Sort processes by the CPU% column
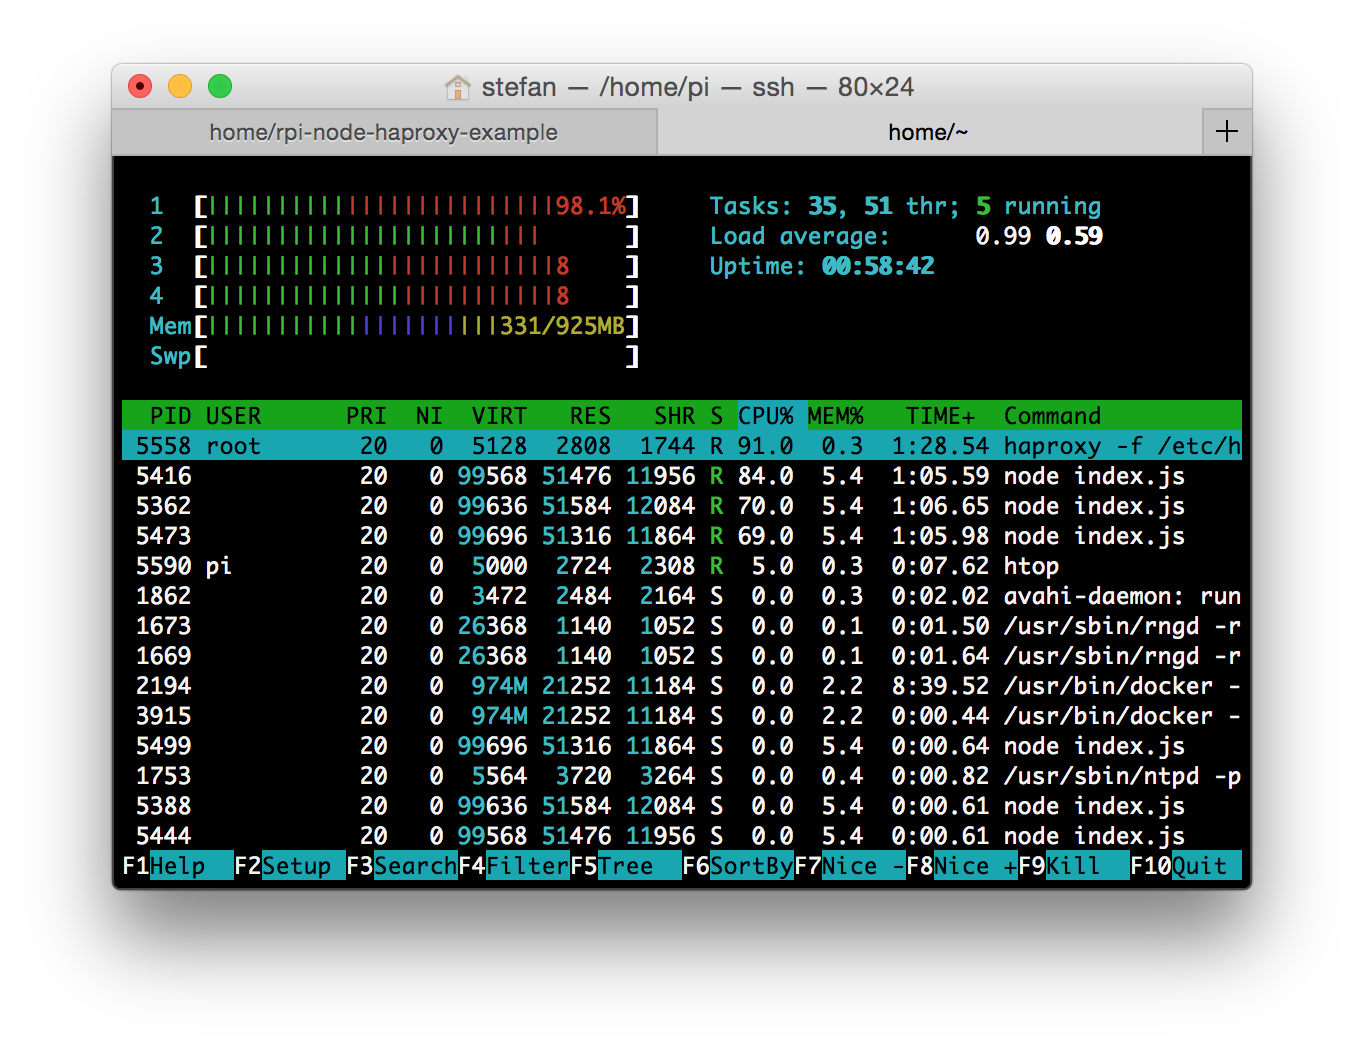This screenshot has width=1364, height=1050. click(768, 415)
